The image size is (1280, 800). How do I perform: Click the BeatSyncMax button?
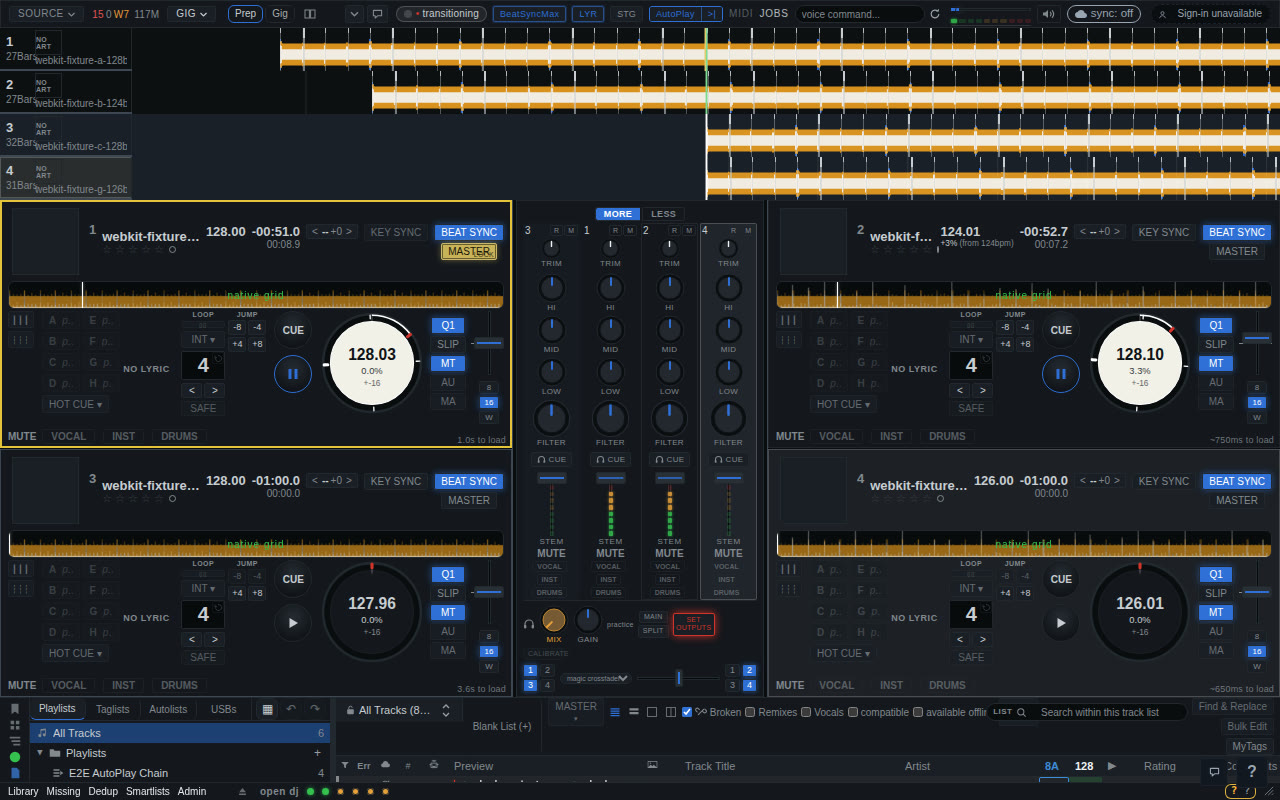529,14
